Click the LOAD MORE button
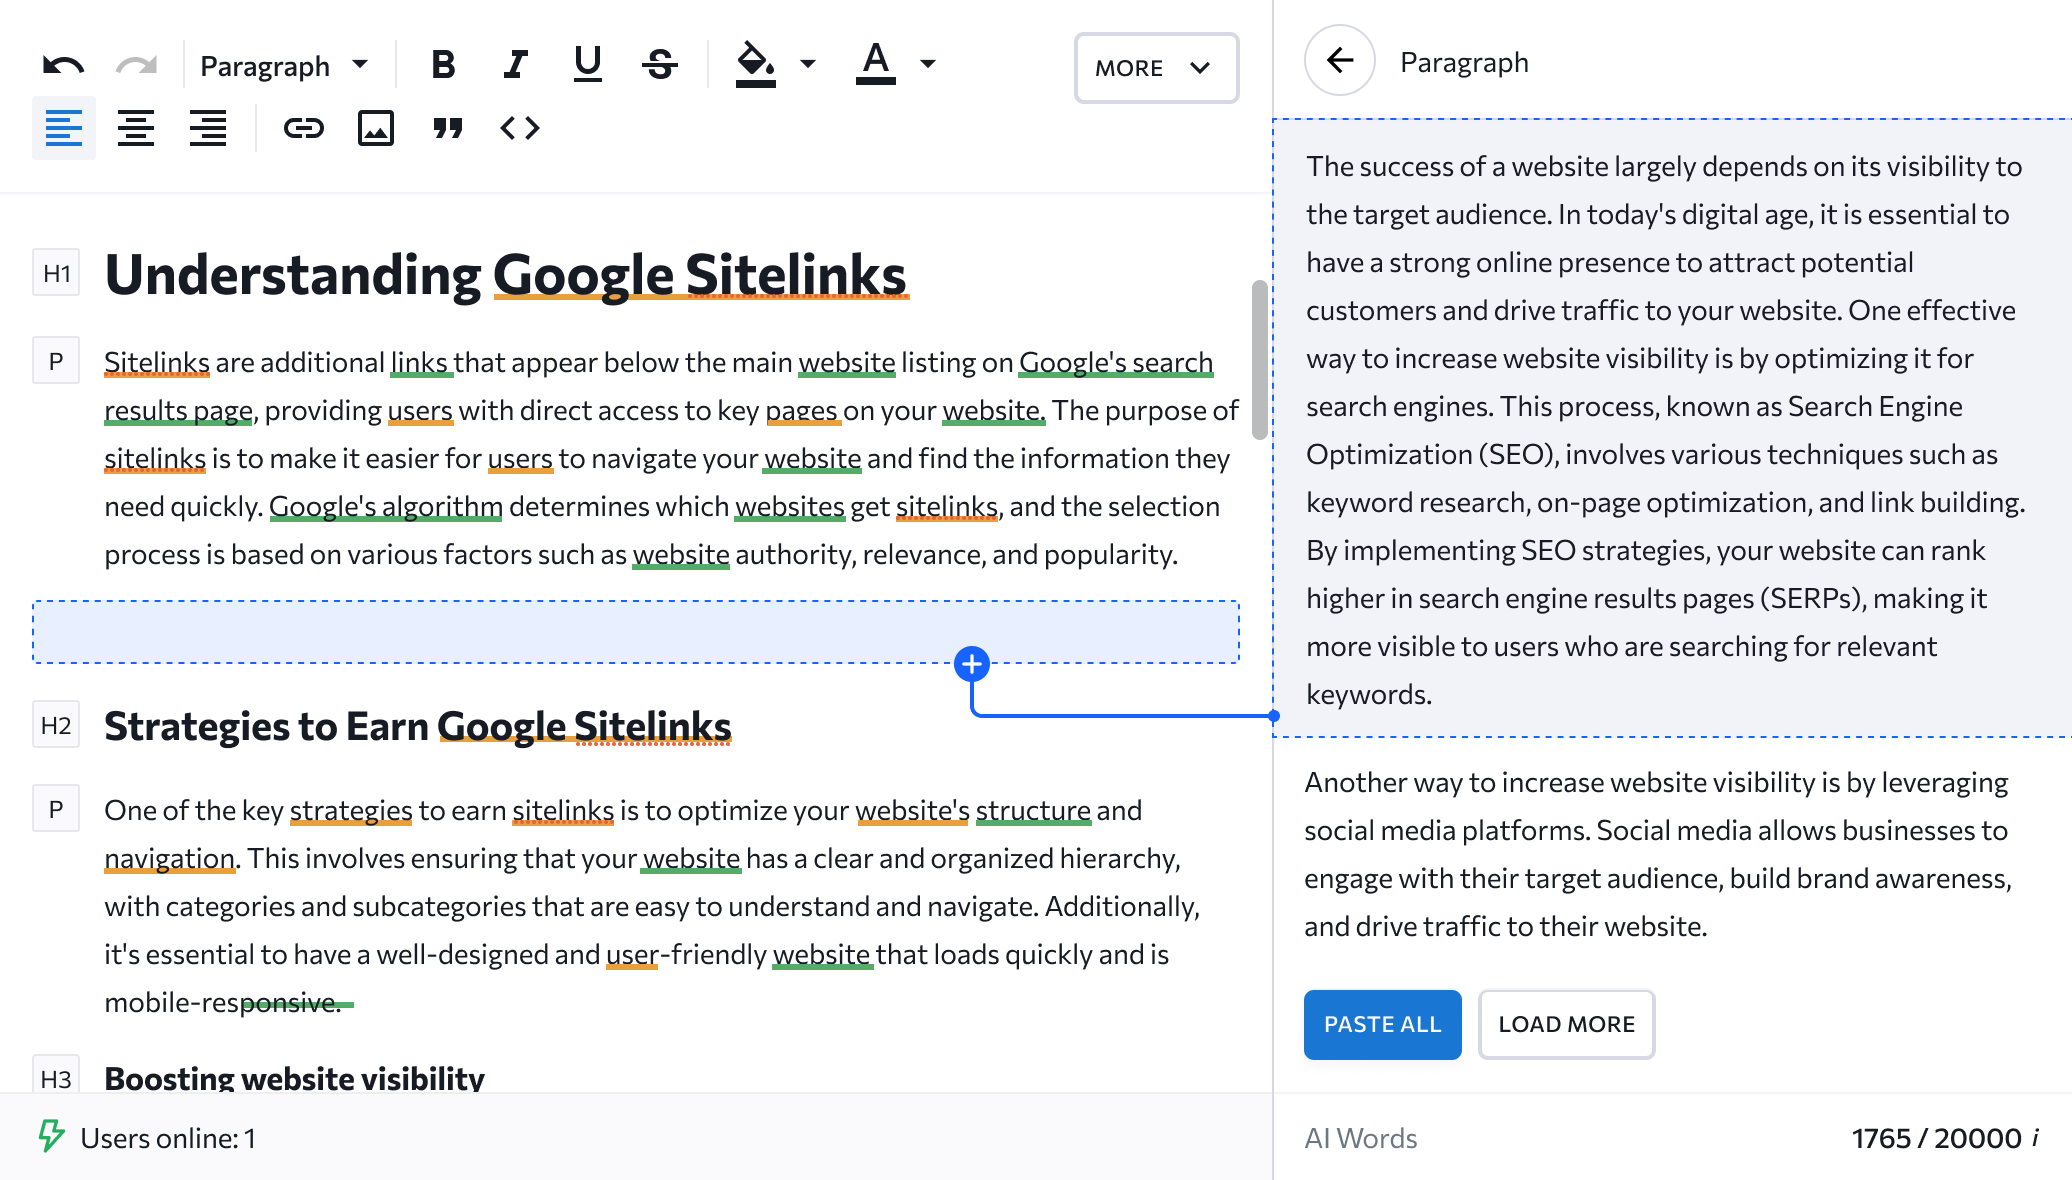The width and height of the screenshot is (2072, 1180). (x=1566, y=1024)
